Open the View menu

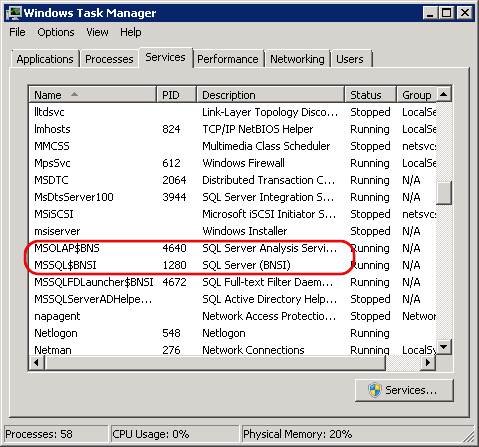coord(97,32)
